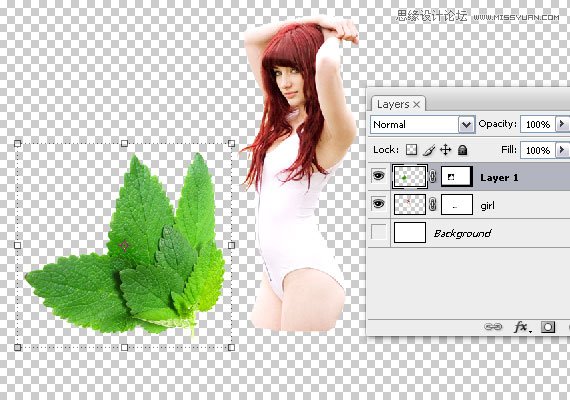Click top-right transform handle of leaves

231,143
